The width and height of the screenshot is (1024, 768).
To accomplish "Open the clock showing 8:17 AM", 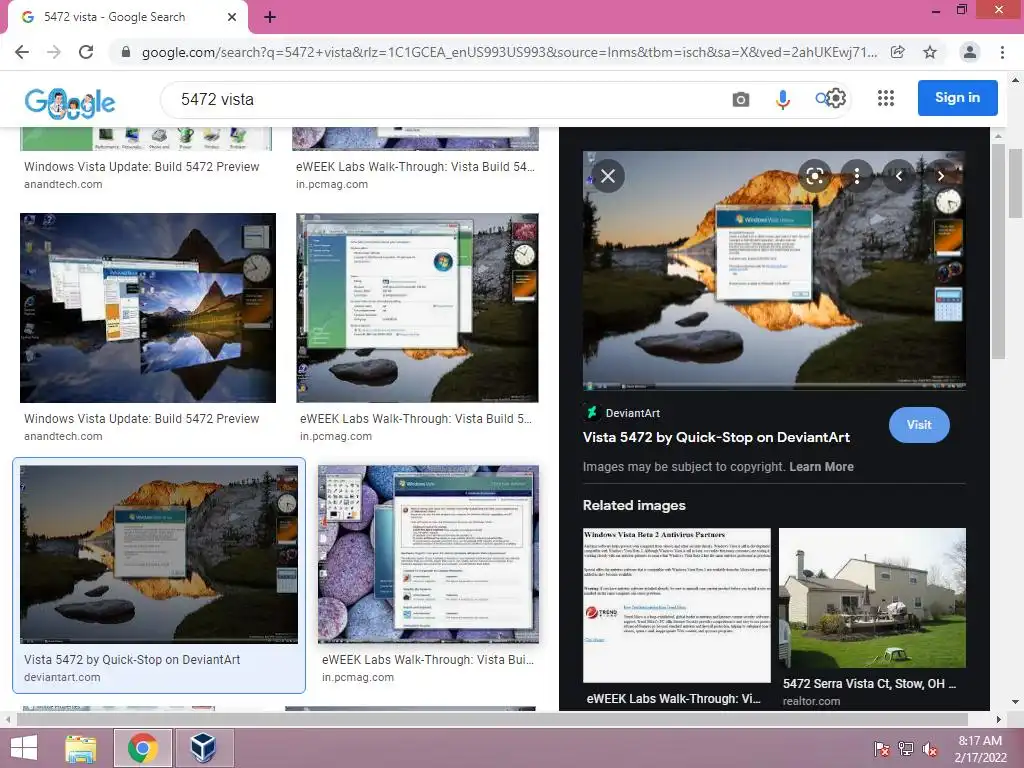I will (x=980, y=749).
